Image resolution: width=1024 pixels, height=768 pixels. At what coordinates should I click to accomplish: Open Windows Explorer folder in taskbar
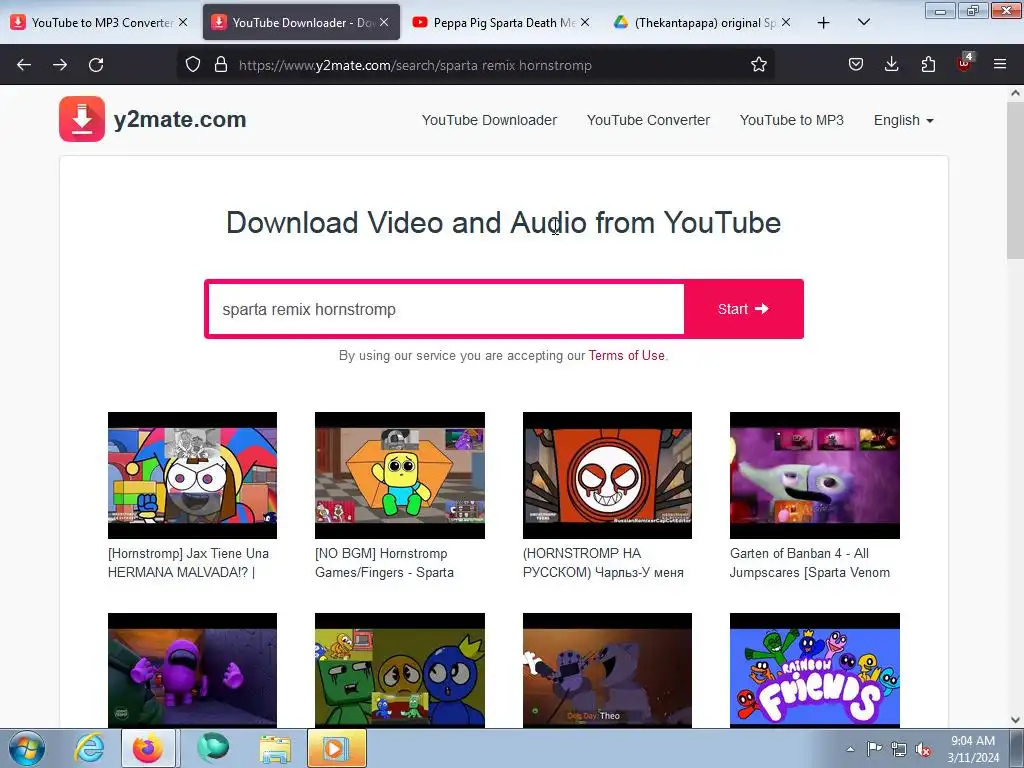275,748
